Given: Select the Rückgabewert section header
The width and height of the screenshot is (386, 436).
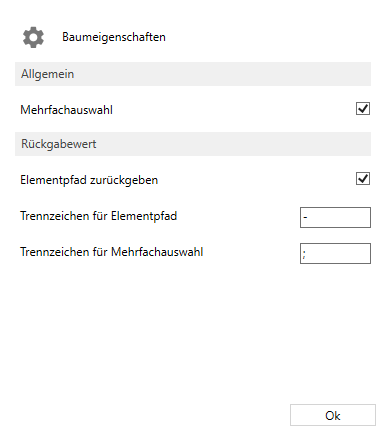Looking at the screenshot, I should pos(193,144).
